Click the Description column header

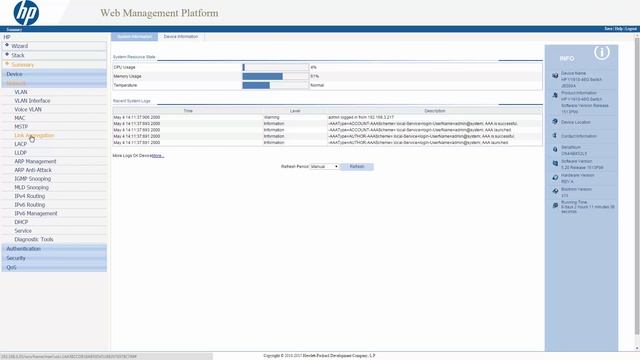[x=435, y=111]
